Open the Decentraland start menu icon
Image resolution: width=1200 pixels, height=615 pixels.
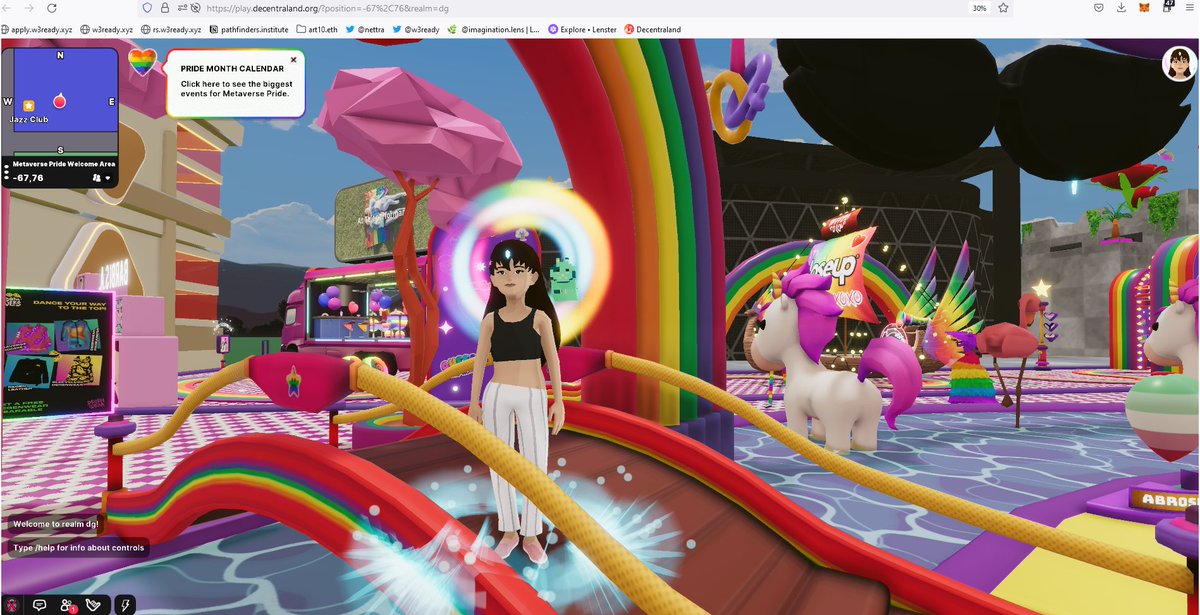(x=12, y=604)
